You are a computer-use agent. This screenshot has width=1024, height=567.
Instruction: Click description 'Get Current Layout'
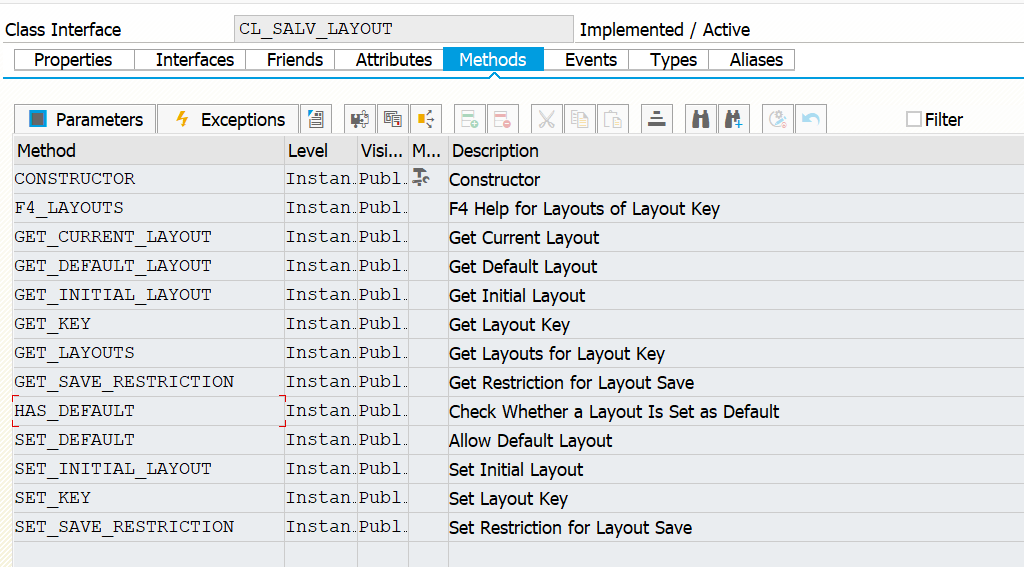[x=524, y=238]
